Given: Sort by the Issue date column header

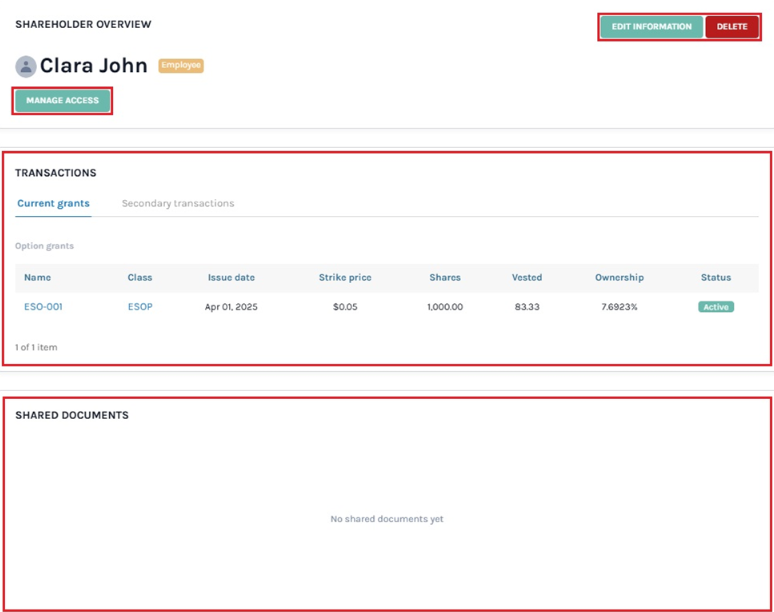Looking at the screenshot, I should tap(231, 277).
